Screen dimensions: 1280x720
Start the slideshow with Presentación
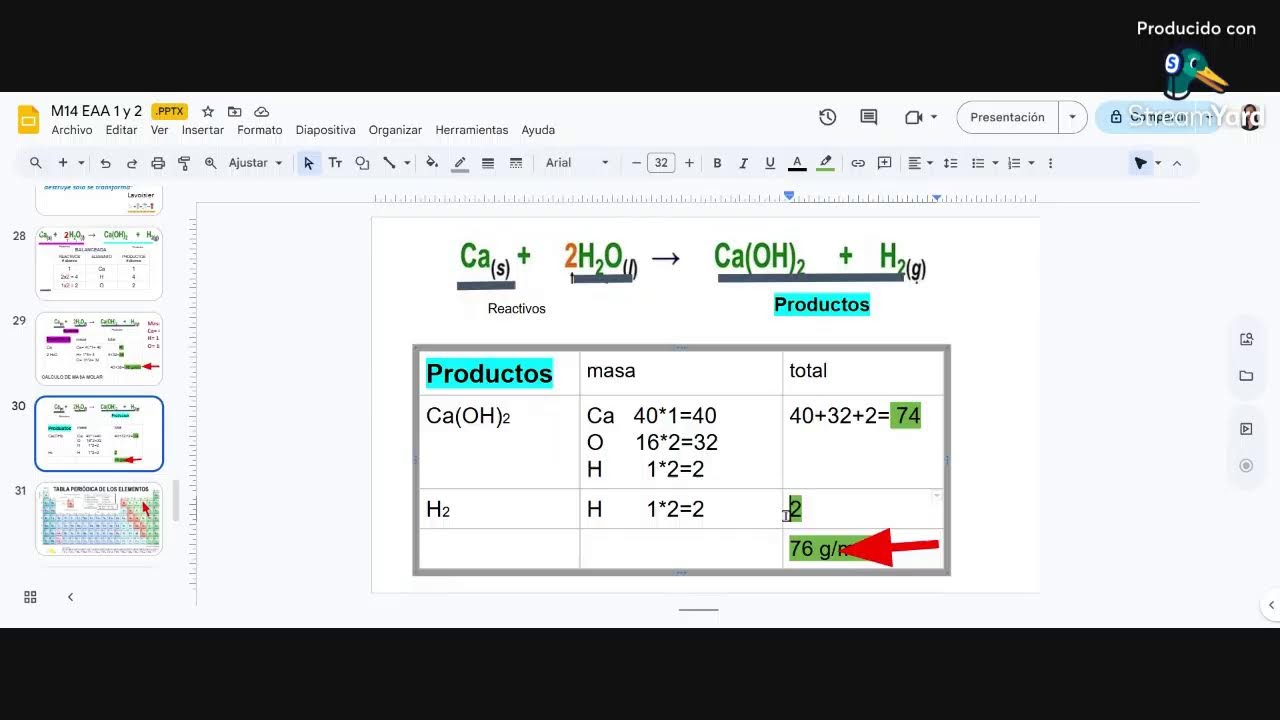(x=1008, y=117)
